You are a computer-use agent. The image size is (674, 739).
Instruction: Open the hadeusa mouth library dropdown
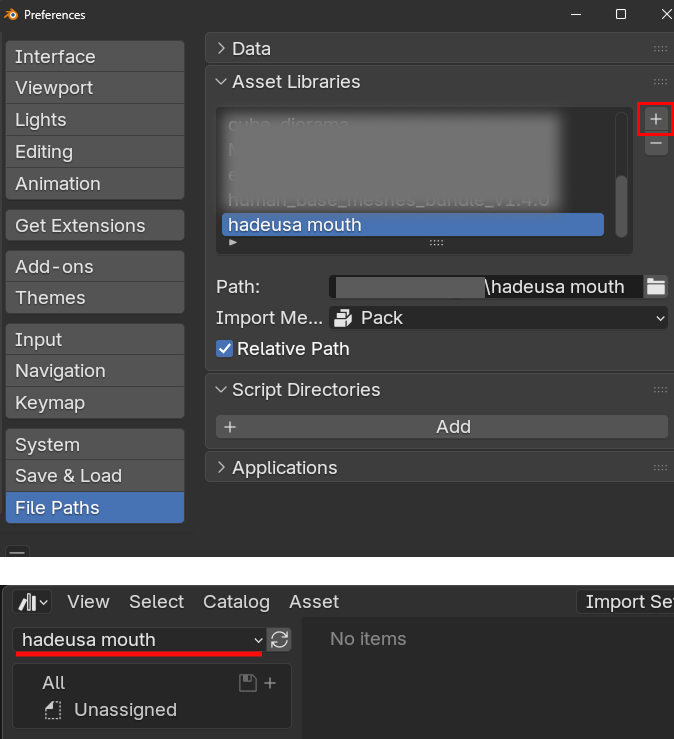click(x=140, y=640)
